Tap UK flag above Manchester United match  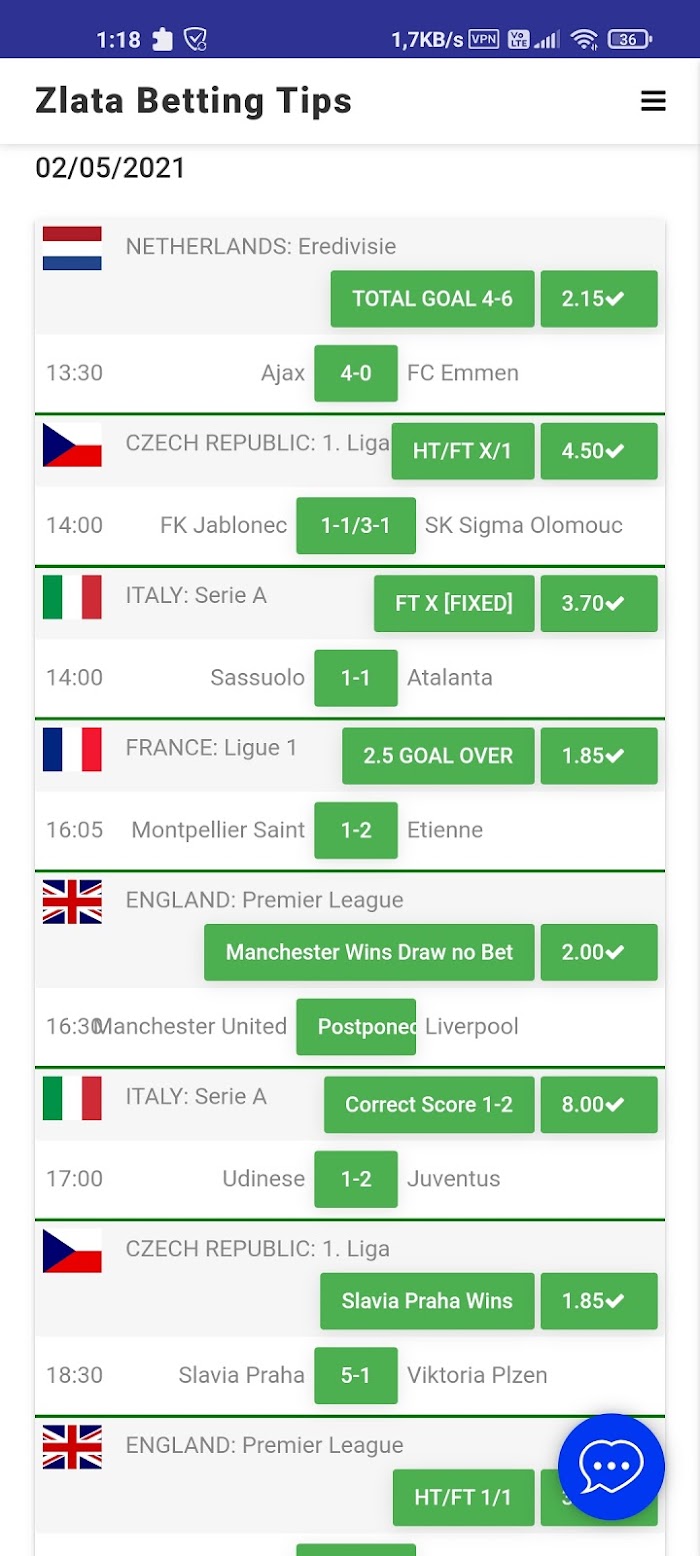72,901
